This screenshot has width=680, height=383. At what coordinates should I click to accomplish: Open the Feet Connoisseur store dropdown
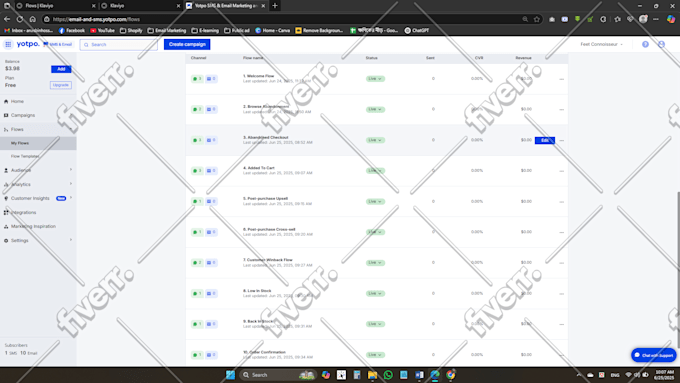pos(601,44)
